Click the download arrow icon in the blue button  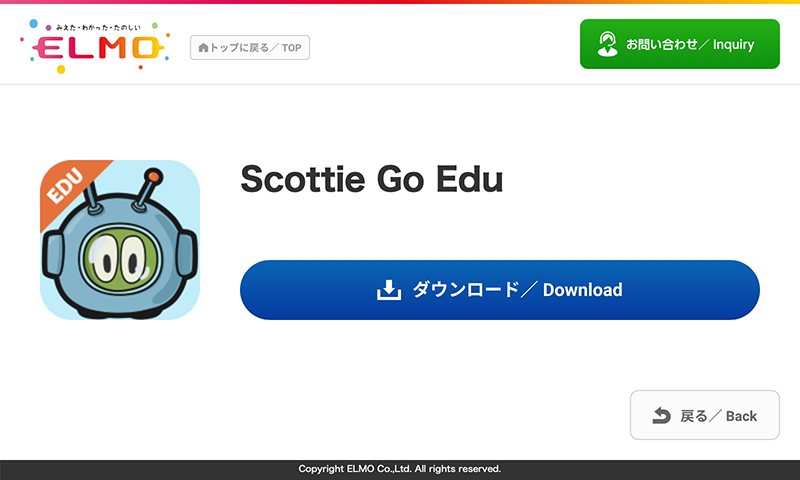388,290
